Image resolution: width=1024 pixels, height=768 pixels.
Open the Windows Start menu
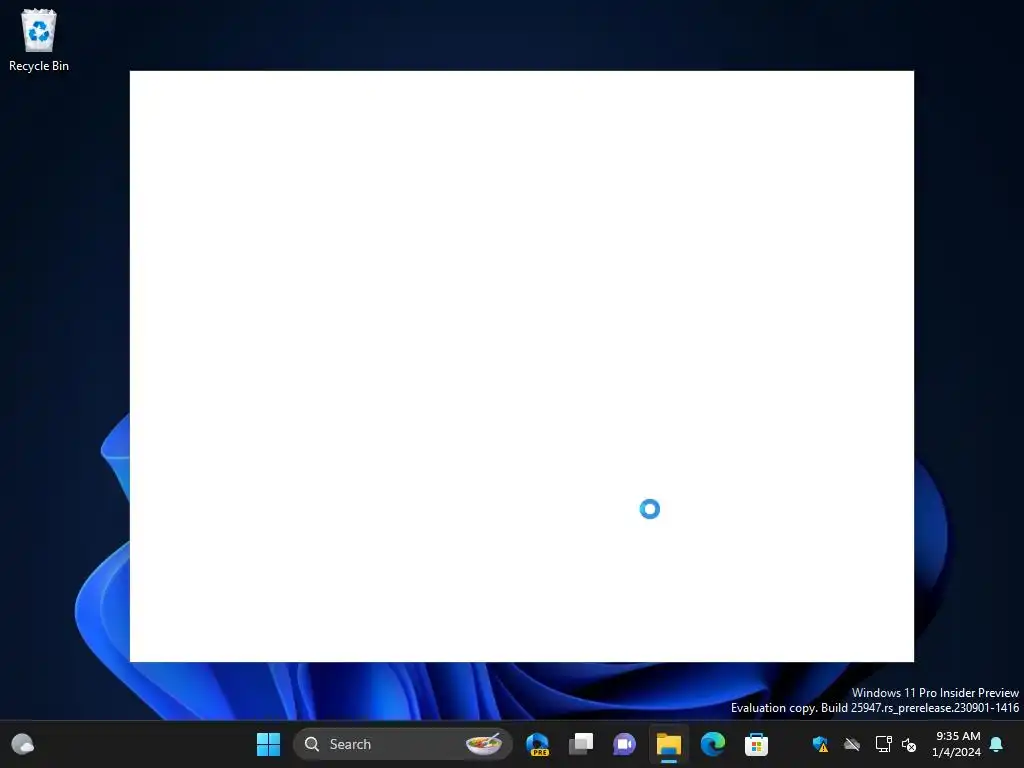[268, 744]
